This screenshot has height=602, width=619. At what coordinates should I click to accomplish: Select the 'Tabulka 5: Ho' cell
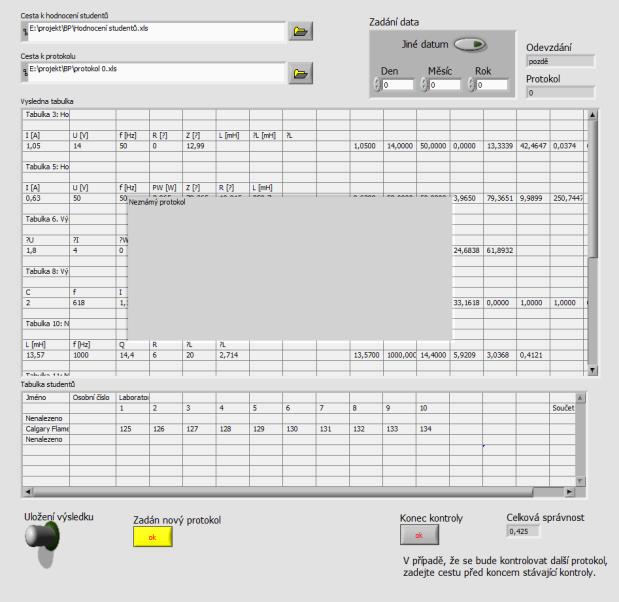[46, 167]
